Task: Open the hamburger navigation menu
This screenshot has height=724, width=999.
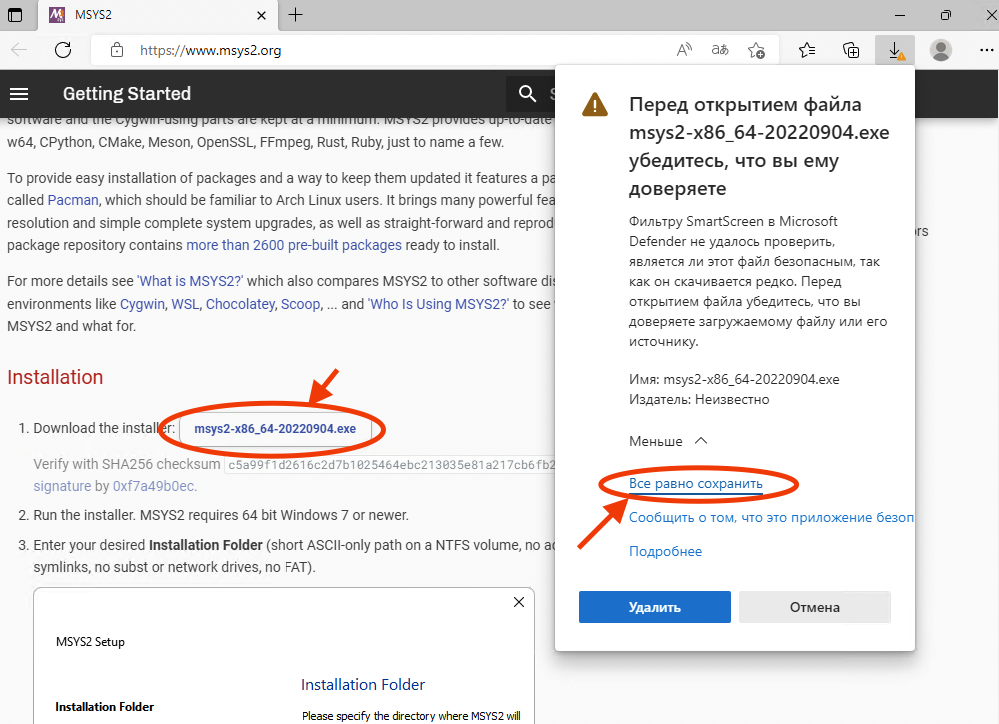Action: [x=19, y=94]
